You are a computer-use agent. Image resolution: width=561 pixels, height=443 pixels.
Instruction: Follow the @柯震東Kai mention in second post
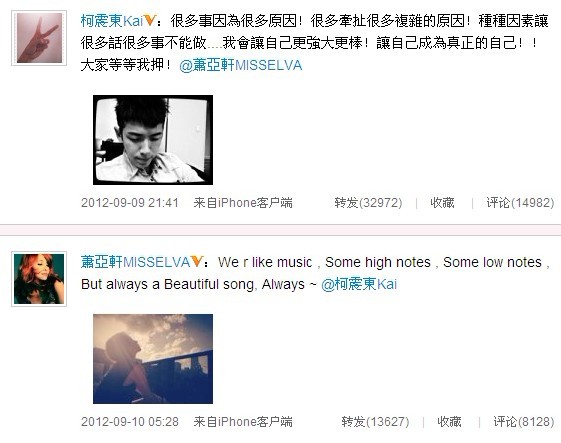pyautogui.click(x=359, y=284)
